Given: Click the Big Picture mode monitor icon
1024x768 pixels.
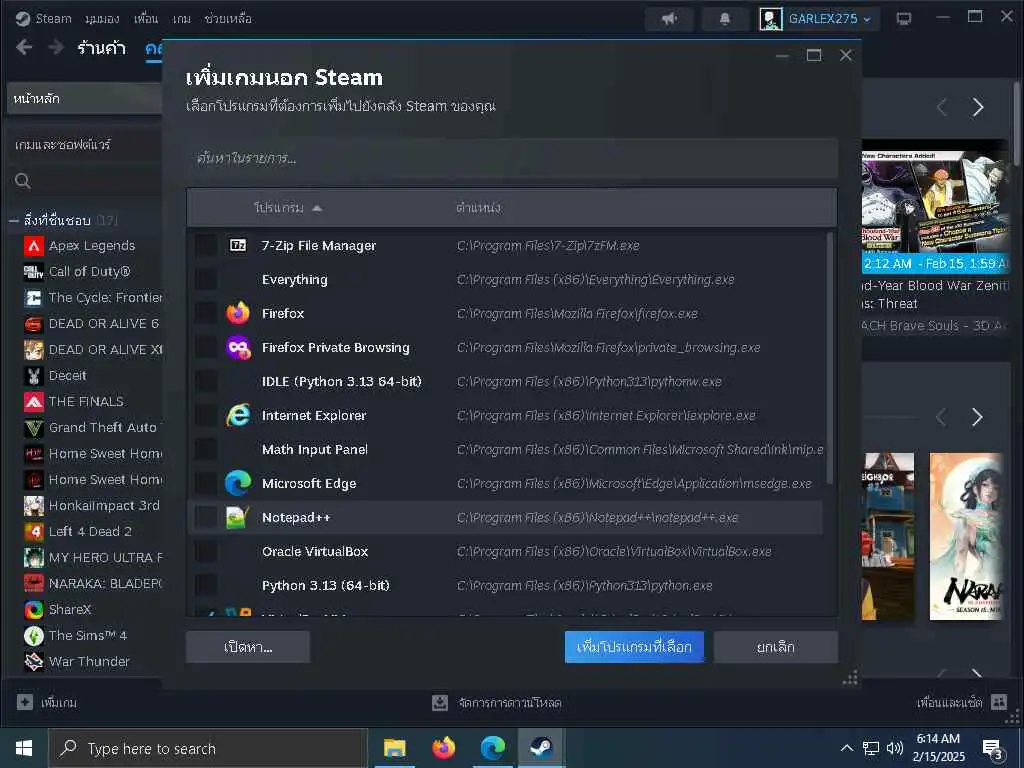Looking at the screenshot, I should coord(904,19).
